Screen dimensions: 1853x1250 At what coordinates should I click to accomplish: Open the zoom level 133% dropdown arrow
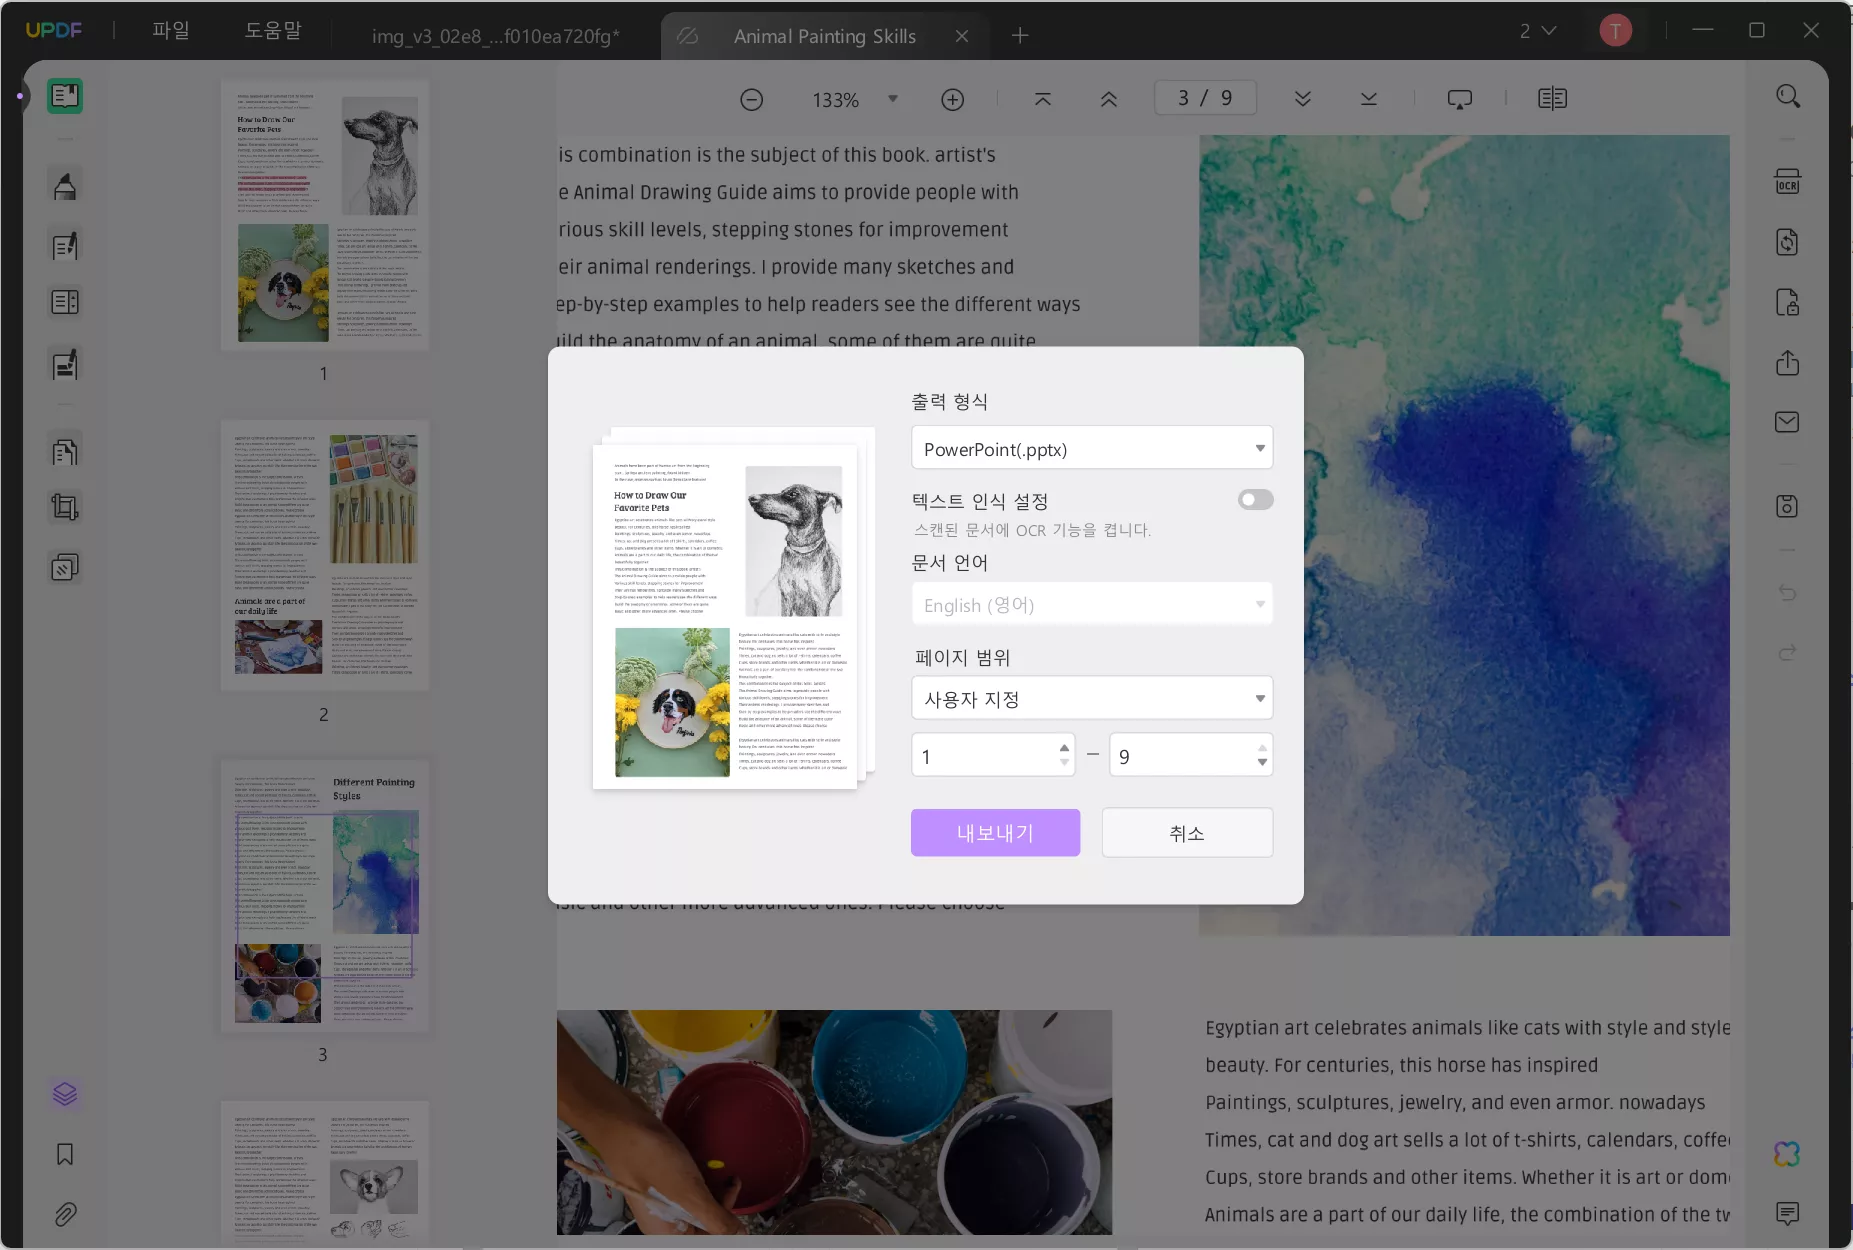tap(893, 99)
